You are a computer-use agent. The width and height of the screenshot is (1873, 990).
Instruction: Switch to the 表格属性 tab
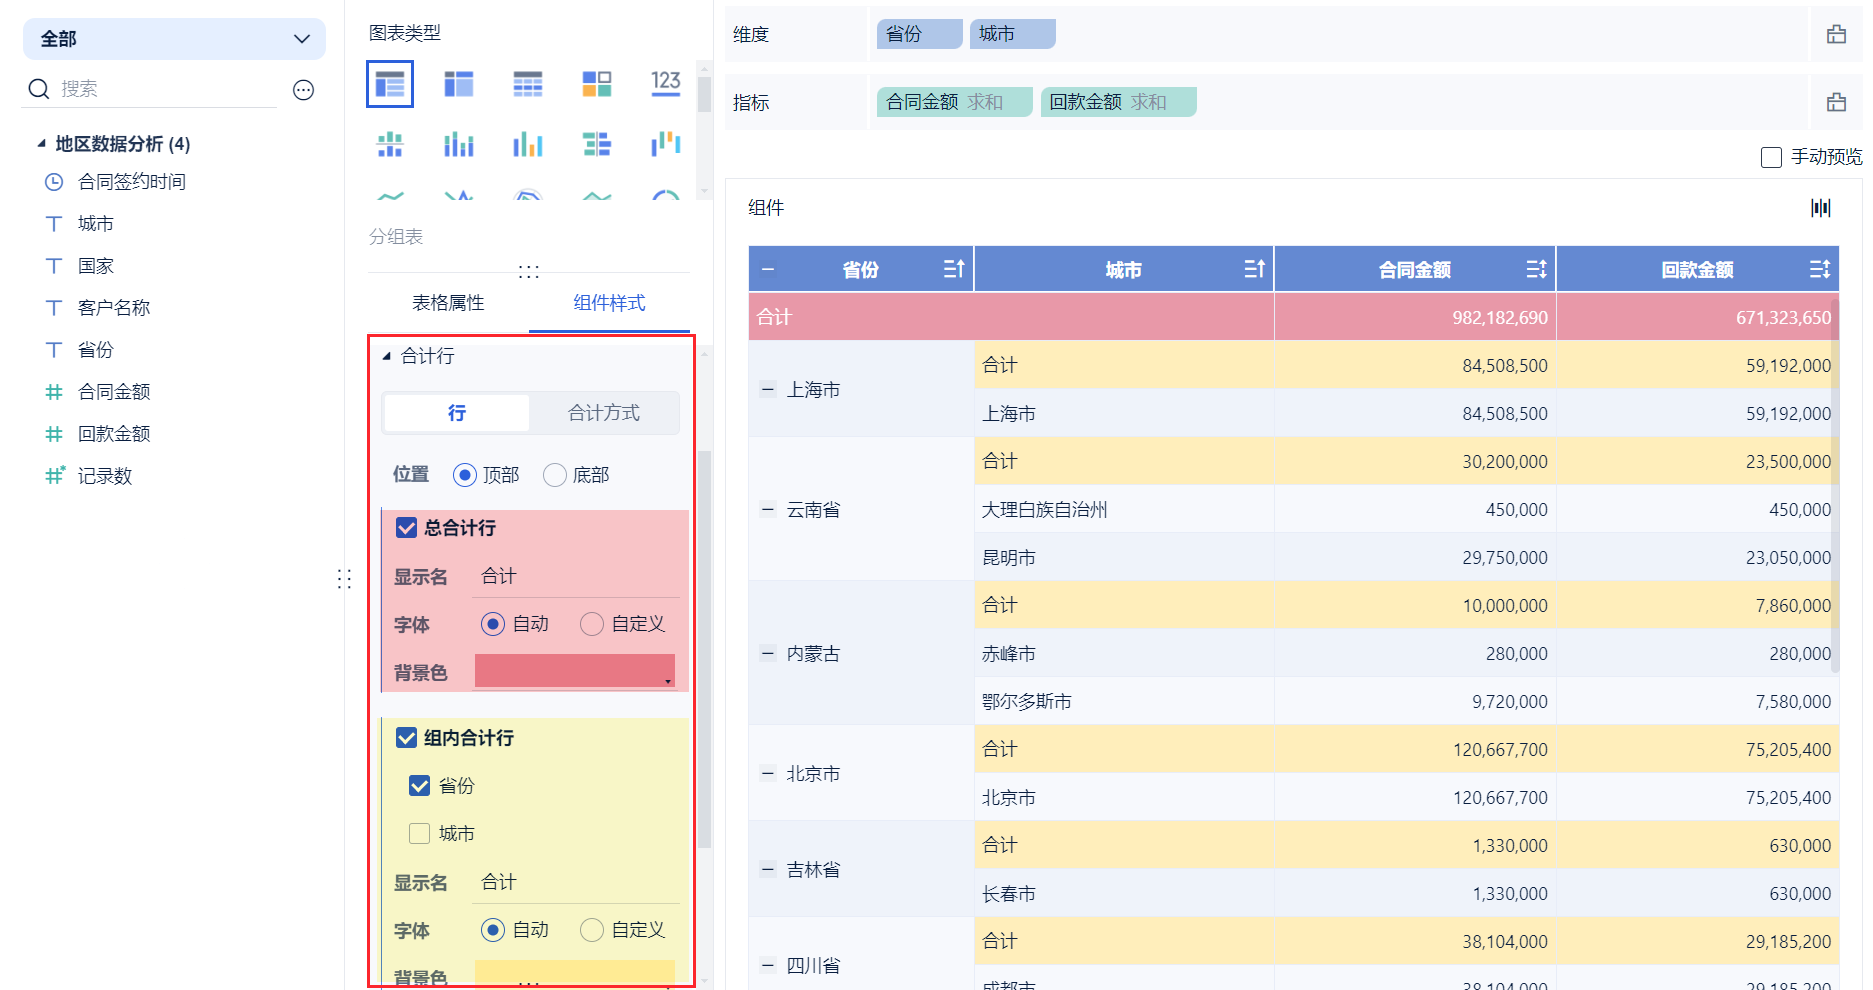coord(448,303)
